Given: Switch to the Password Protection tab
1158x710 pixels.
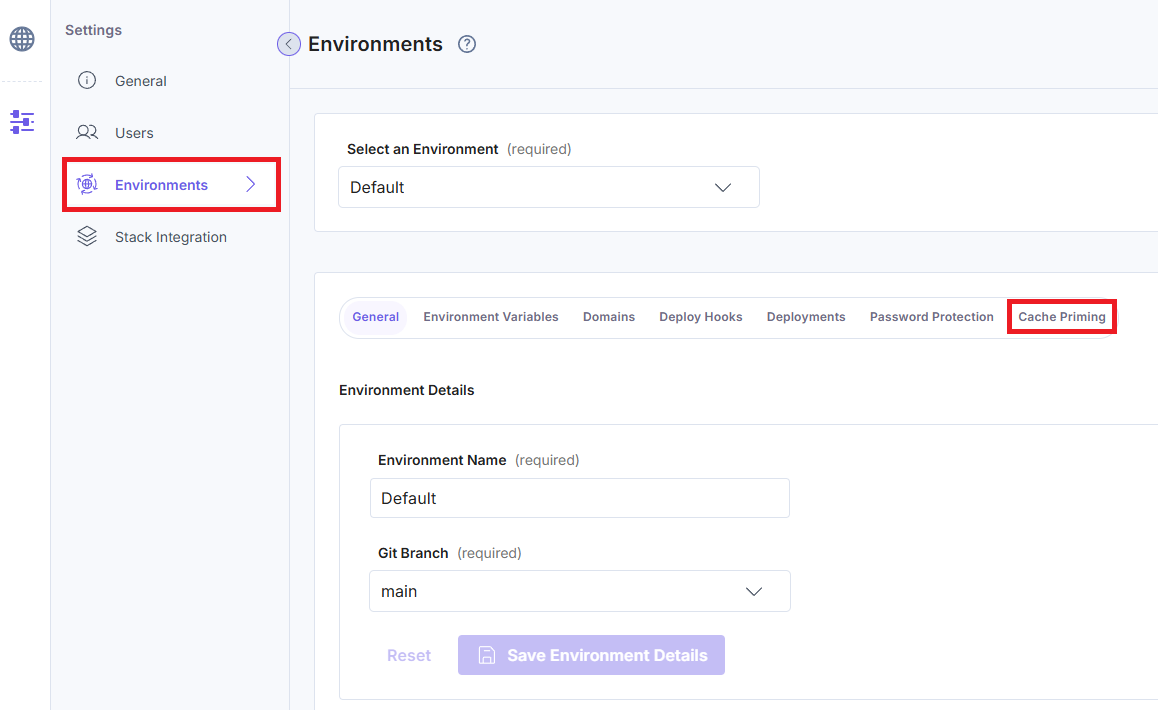Looking at the screenshot, I should 931,317.
